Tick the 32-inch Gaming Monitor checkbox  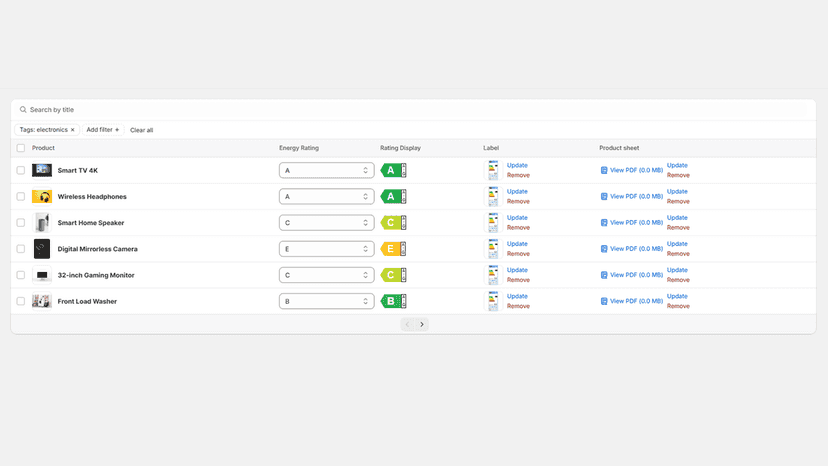[x=21, y=275]
